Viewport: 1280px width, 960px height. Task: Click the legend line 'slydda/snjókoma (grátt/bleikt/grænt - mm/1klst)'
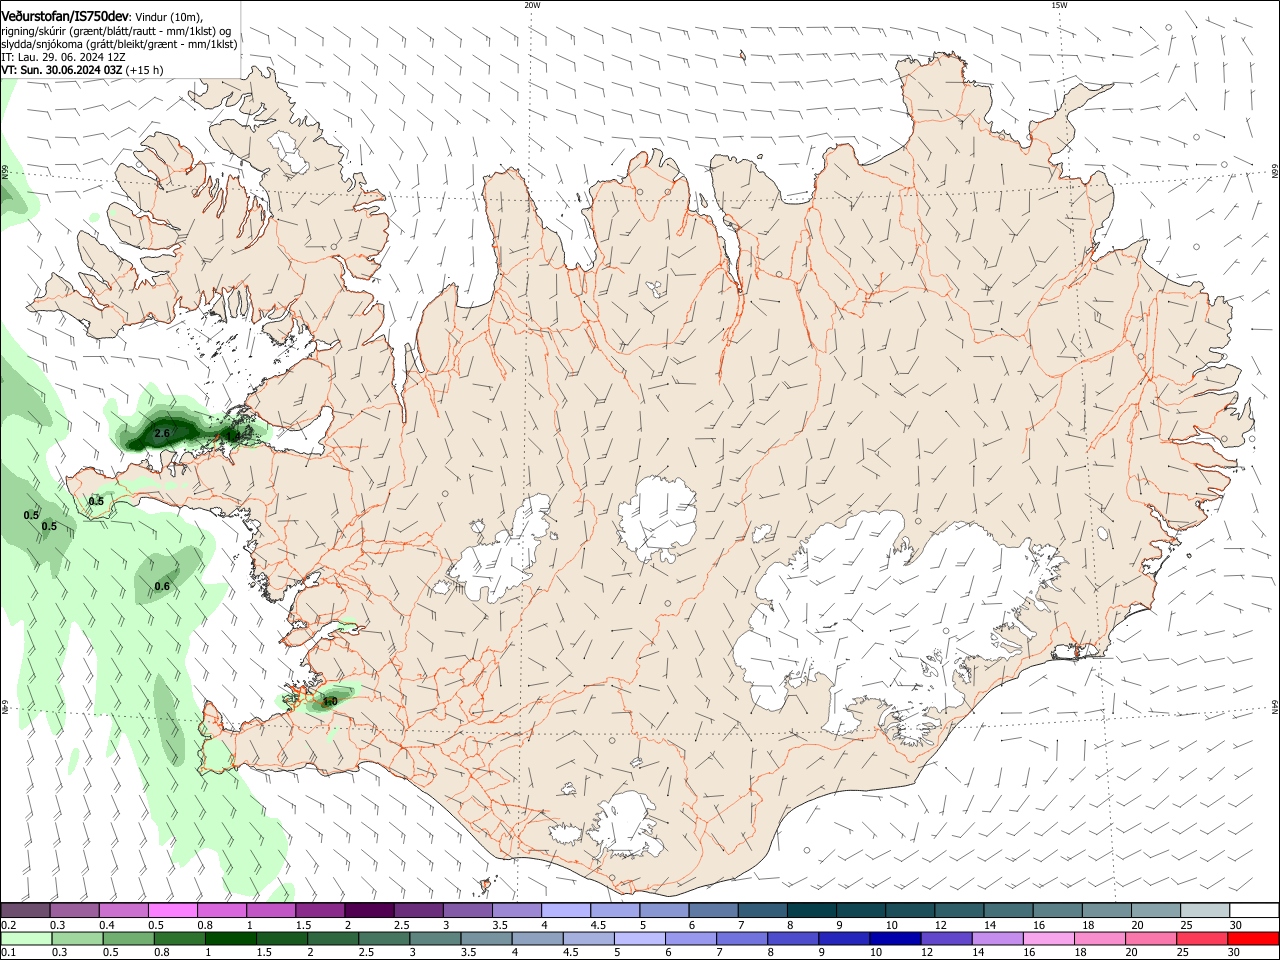tap(119, 44)
